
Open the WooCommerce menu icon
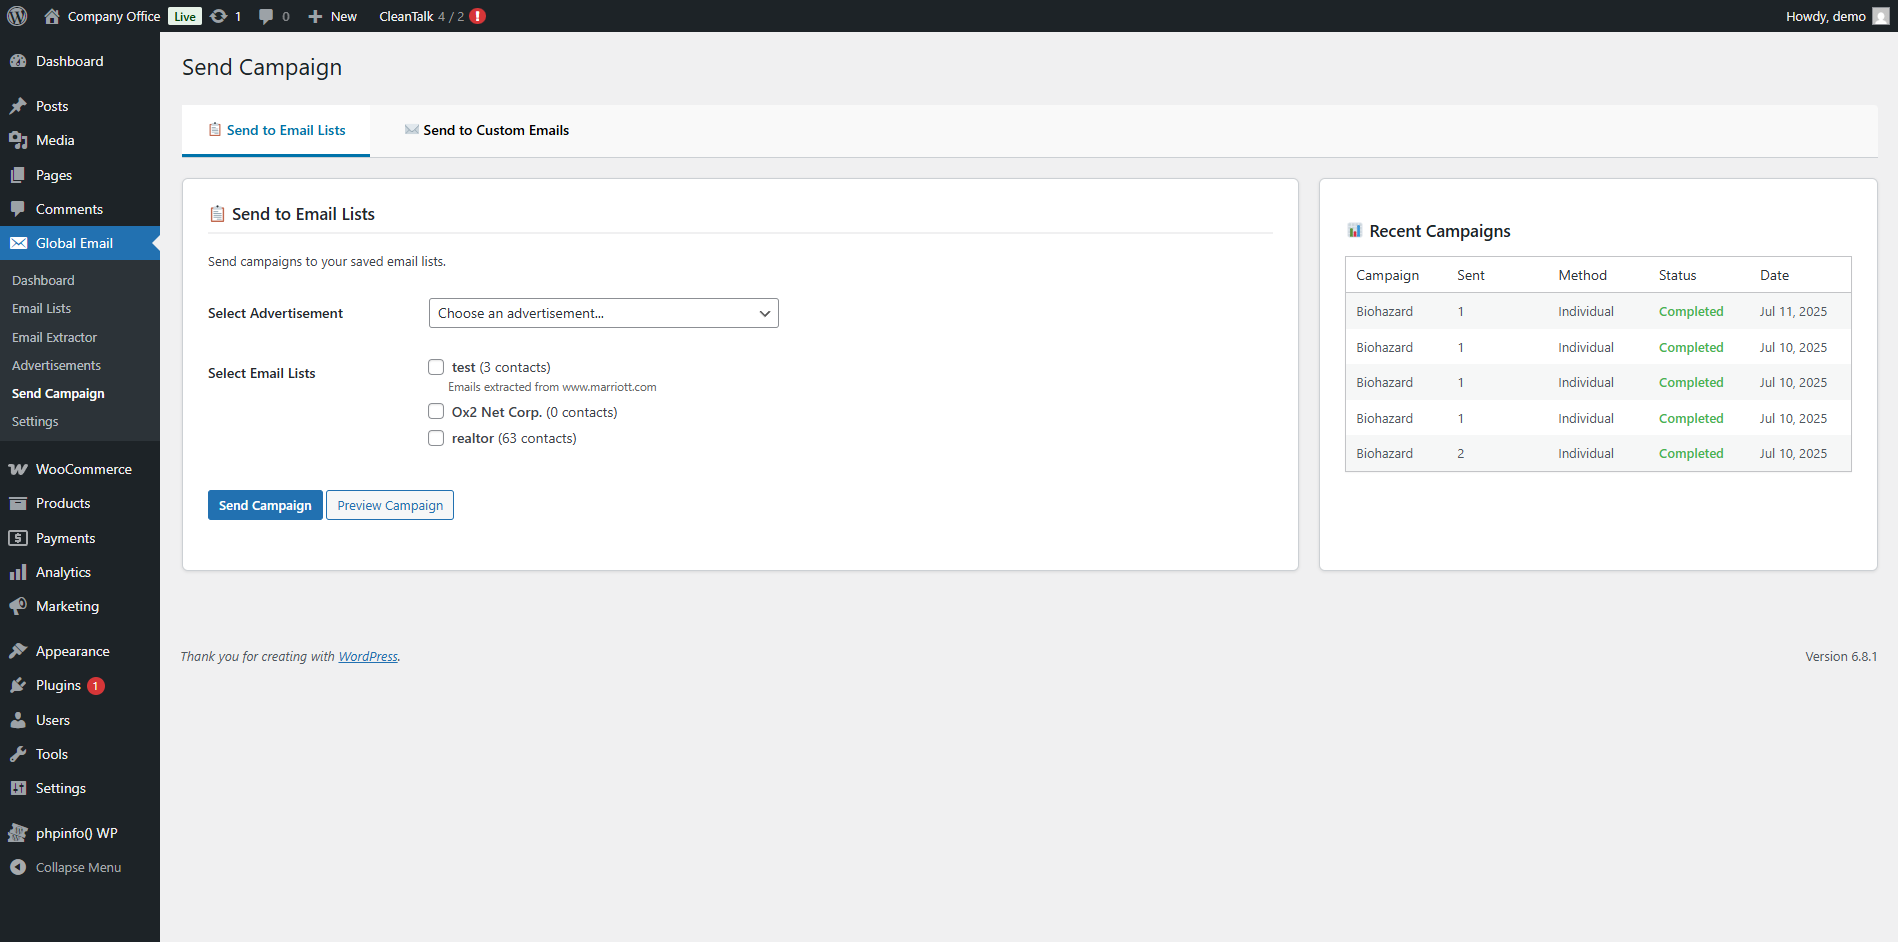click(x=18, y=469)
